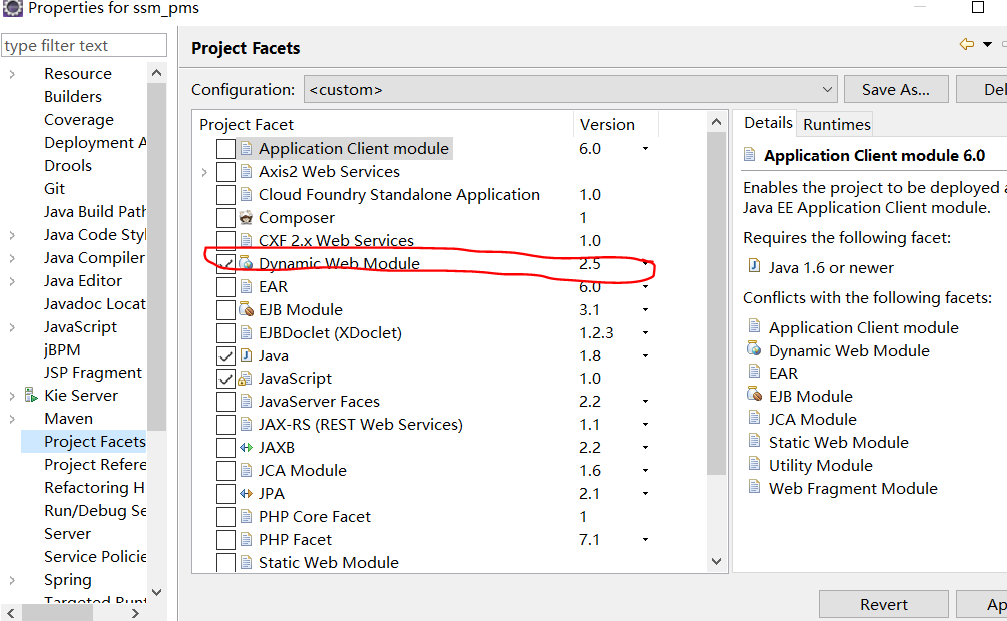Select Project Facets in sidebar tree

pos(94,442)
